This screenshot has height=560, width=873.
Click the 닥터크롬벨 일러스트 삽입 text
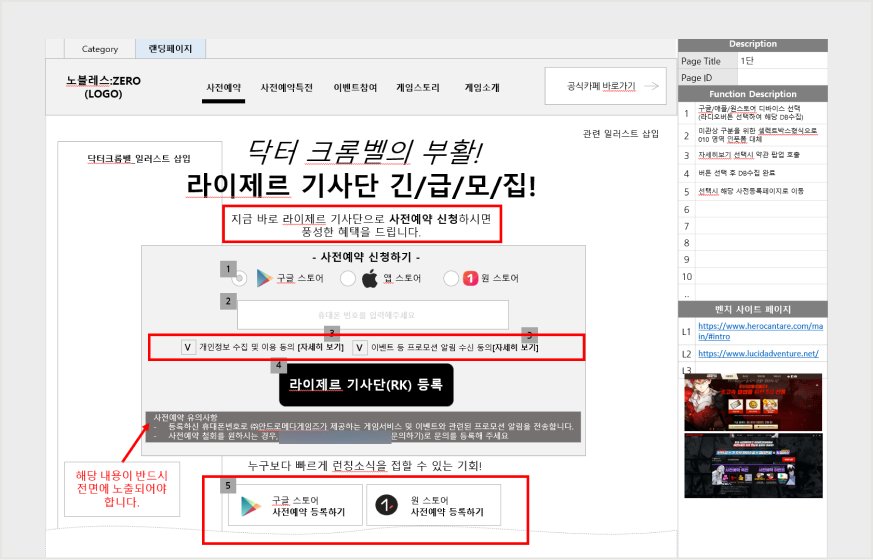[139, 159]
